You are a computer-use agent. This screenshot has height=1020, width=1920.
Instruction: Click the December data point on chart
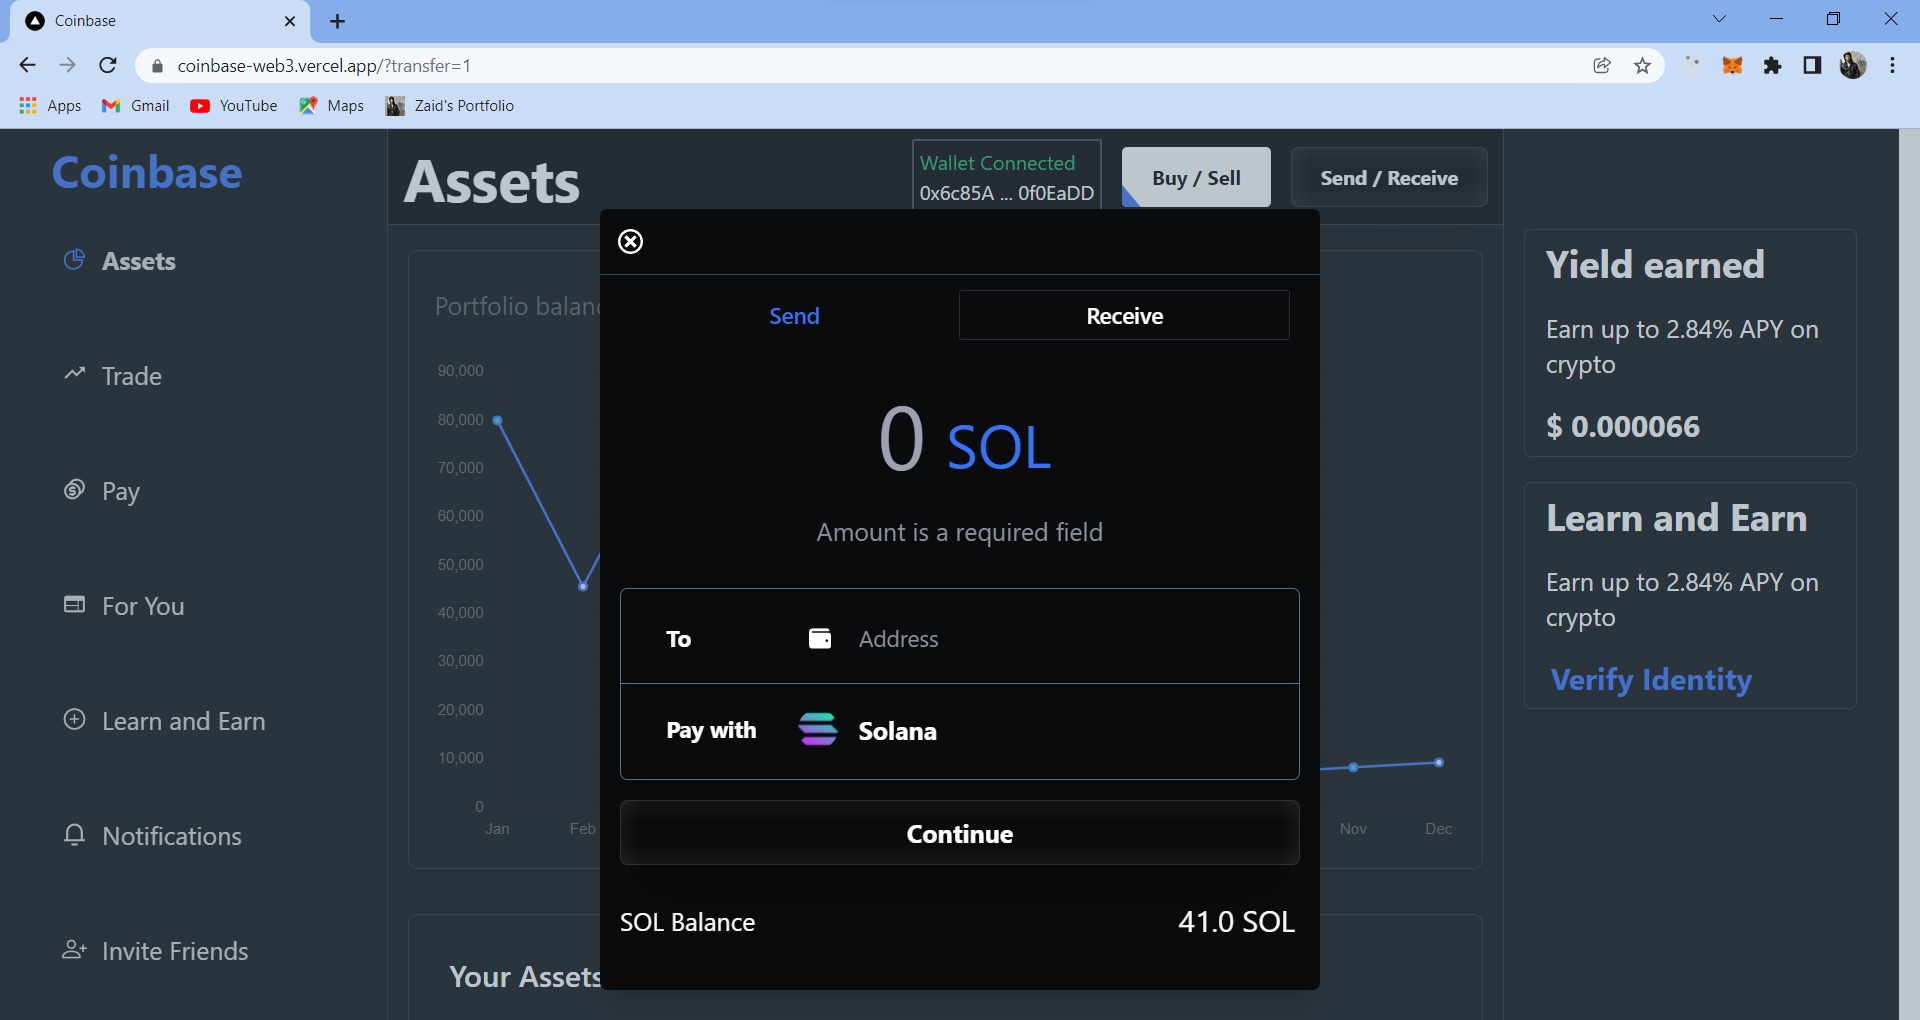tap(1439, 763)
